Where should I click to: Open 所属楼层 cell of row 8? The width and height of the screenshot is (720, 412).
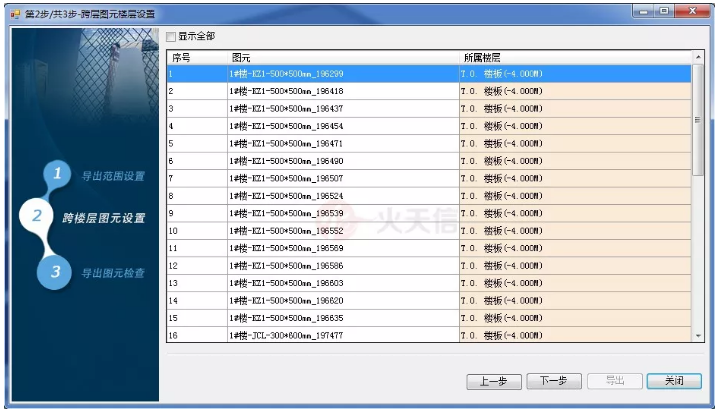tap(573, 196)
